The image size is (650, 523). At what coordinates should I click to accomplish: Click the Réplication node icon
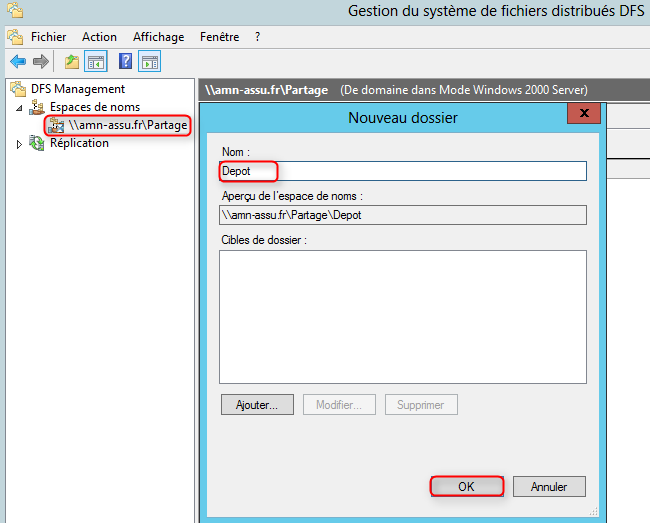38,143
